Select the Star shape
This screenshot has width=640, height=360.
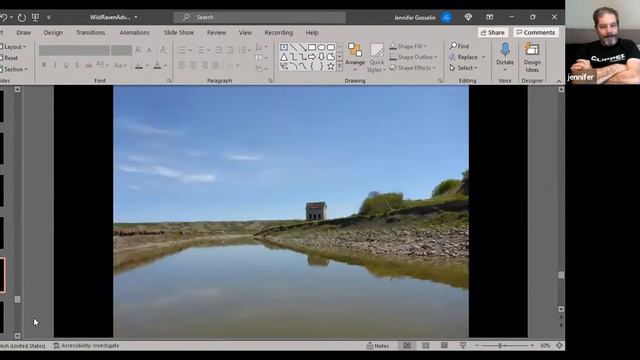[x=331, y=66]
